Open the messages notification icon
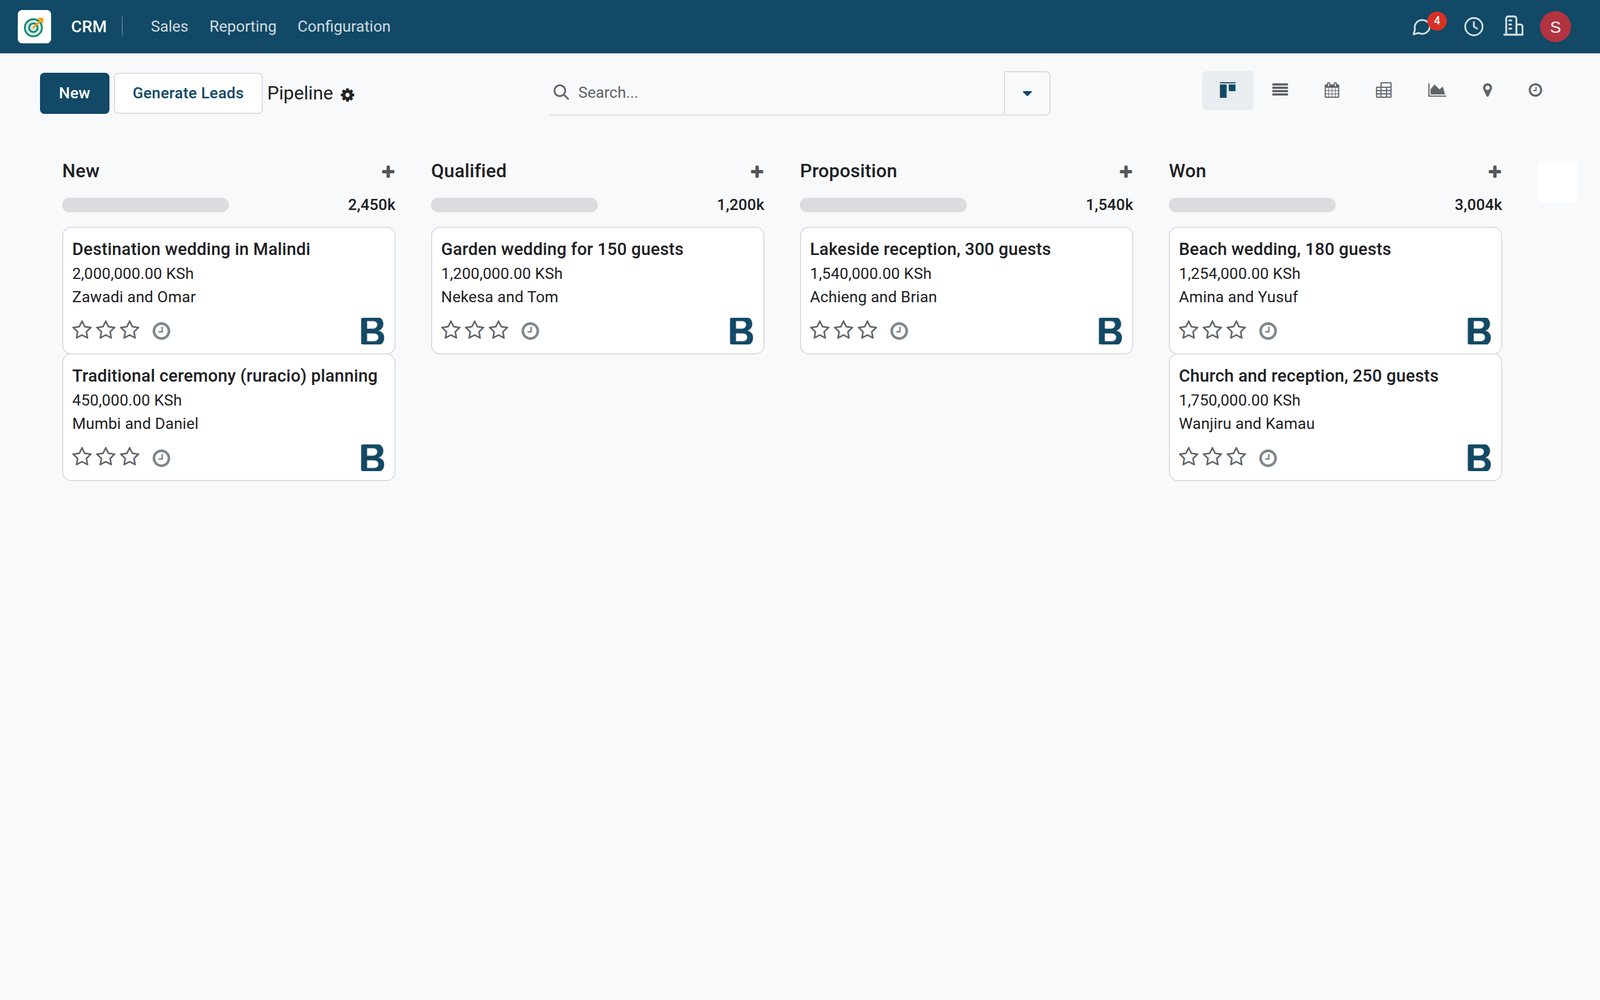Screen dimensions: 1600x1000 coord(1421,27)
